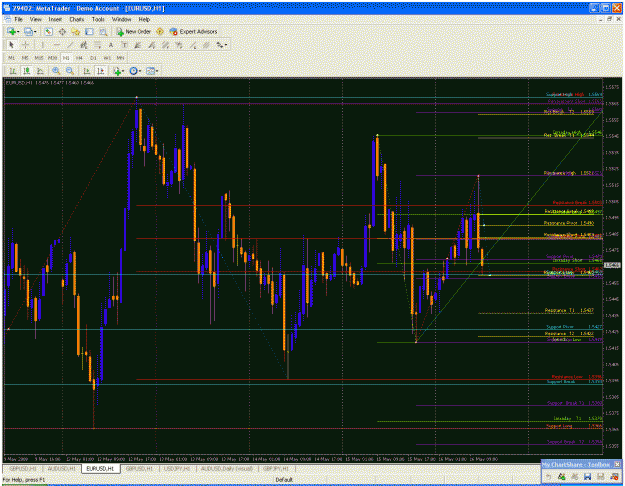Expand the Periods dropdown arrow
The width and height of the screenshot is (625, 486).
point(140,71)
